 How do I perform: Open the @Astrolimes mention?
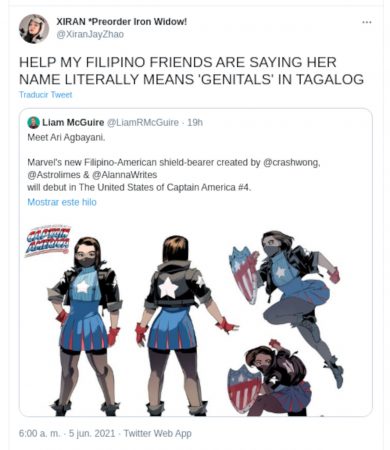click(54, 175)
